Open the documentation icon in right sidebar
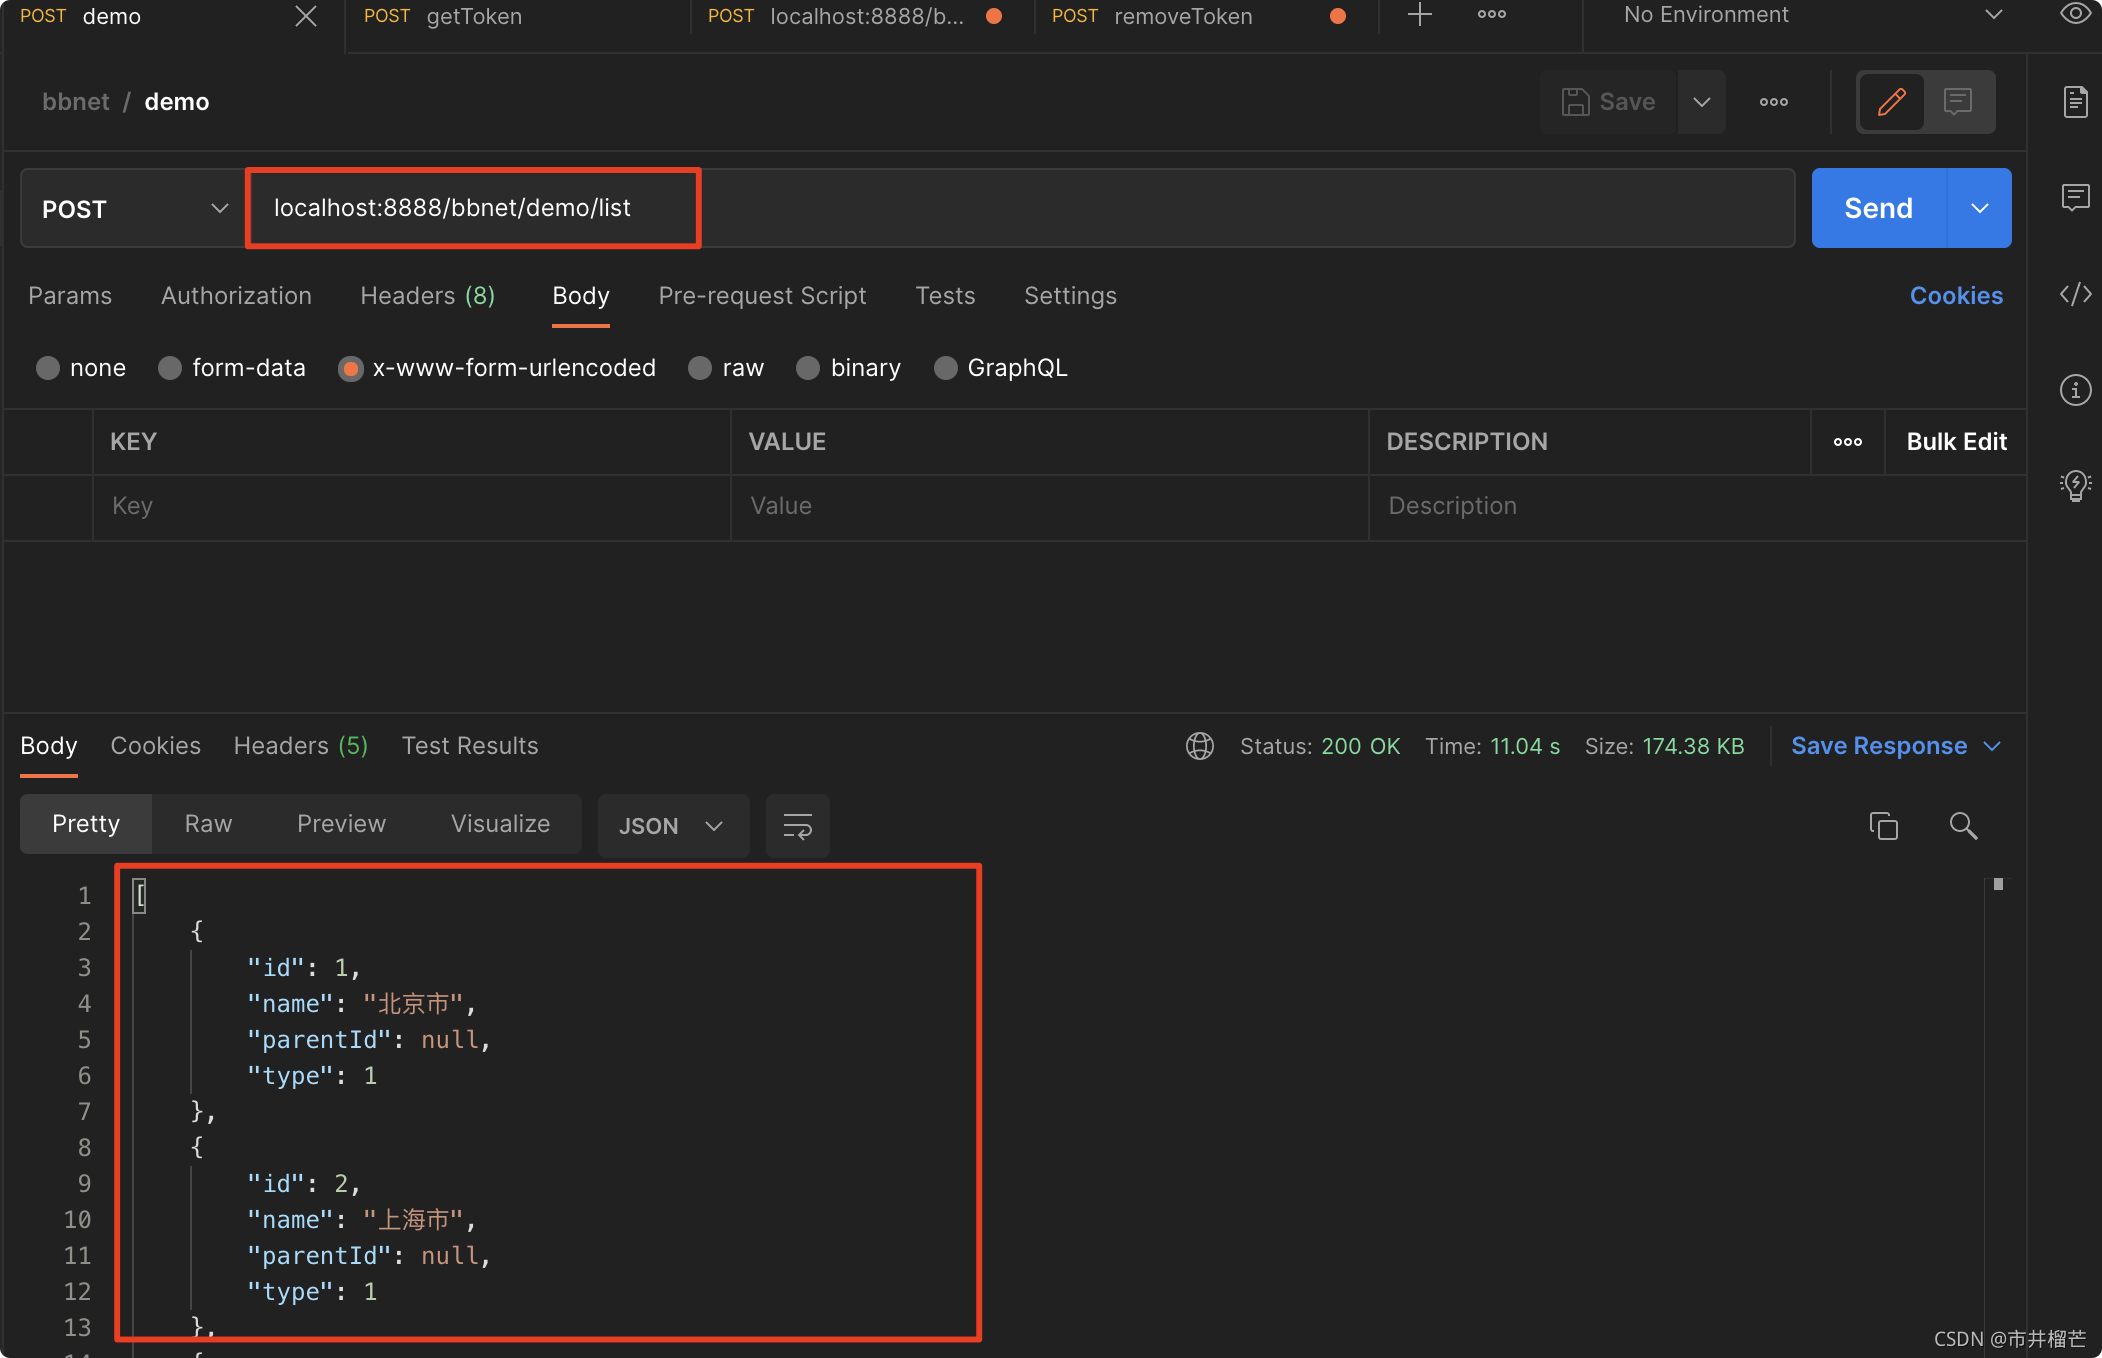This screenshot has width=2102, height=1358. tap(2075, 102)
